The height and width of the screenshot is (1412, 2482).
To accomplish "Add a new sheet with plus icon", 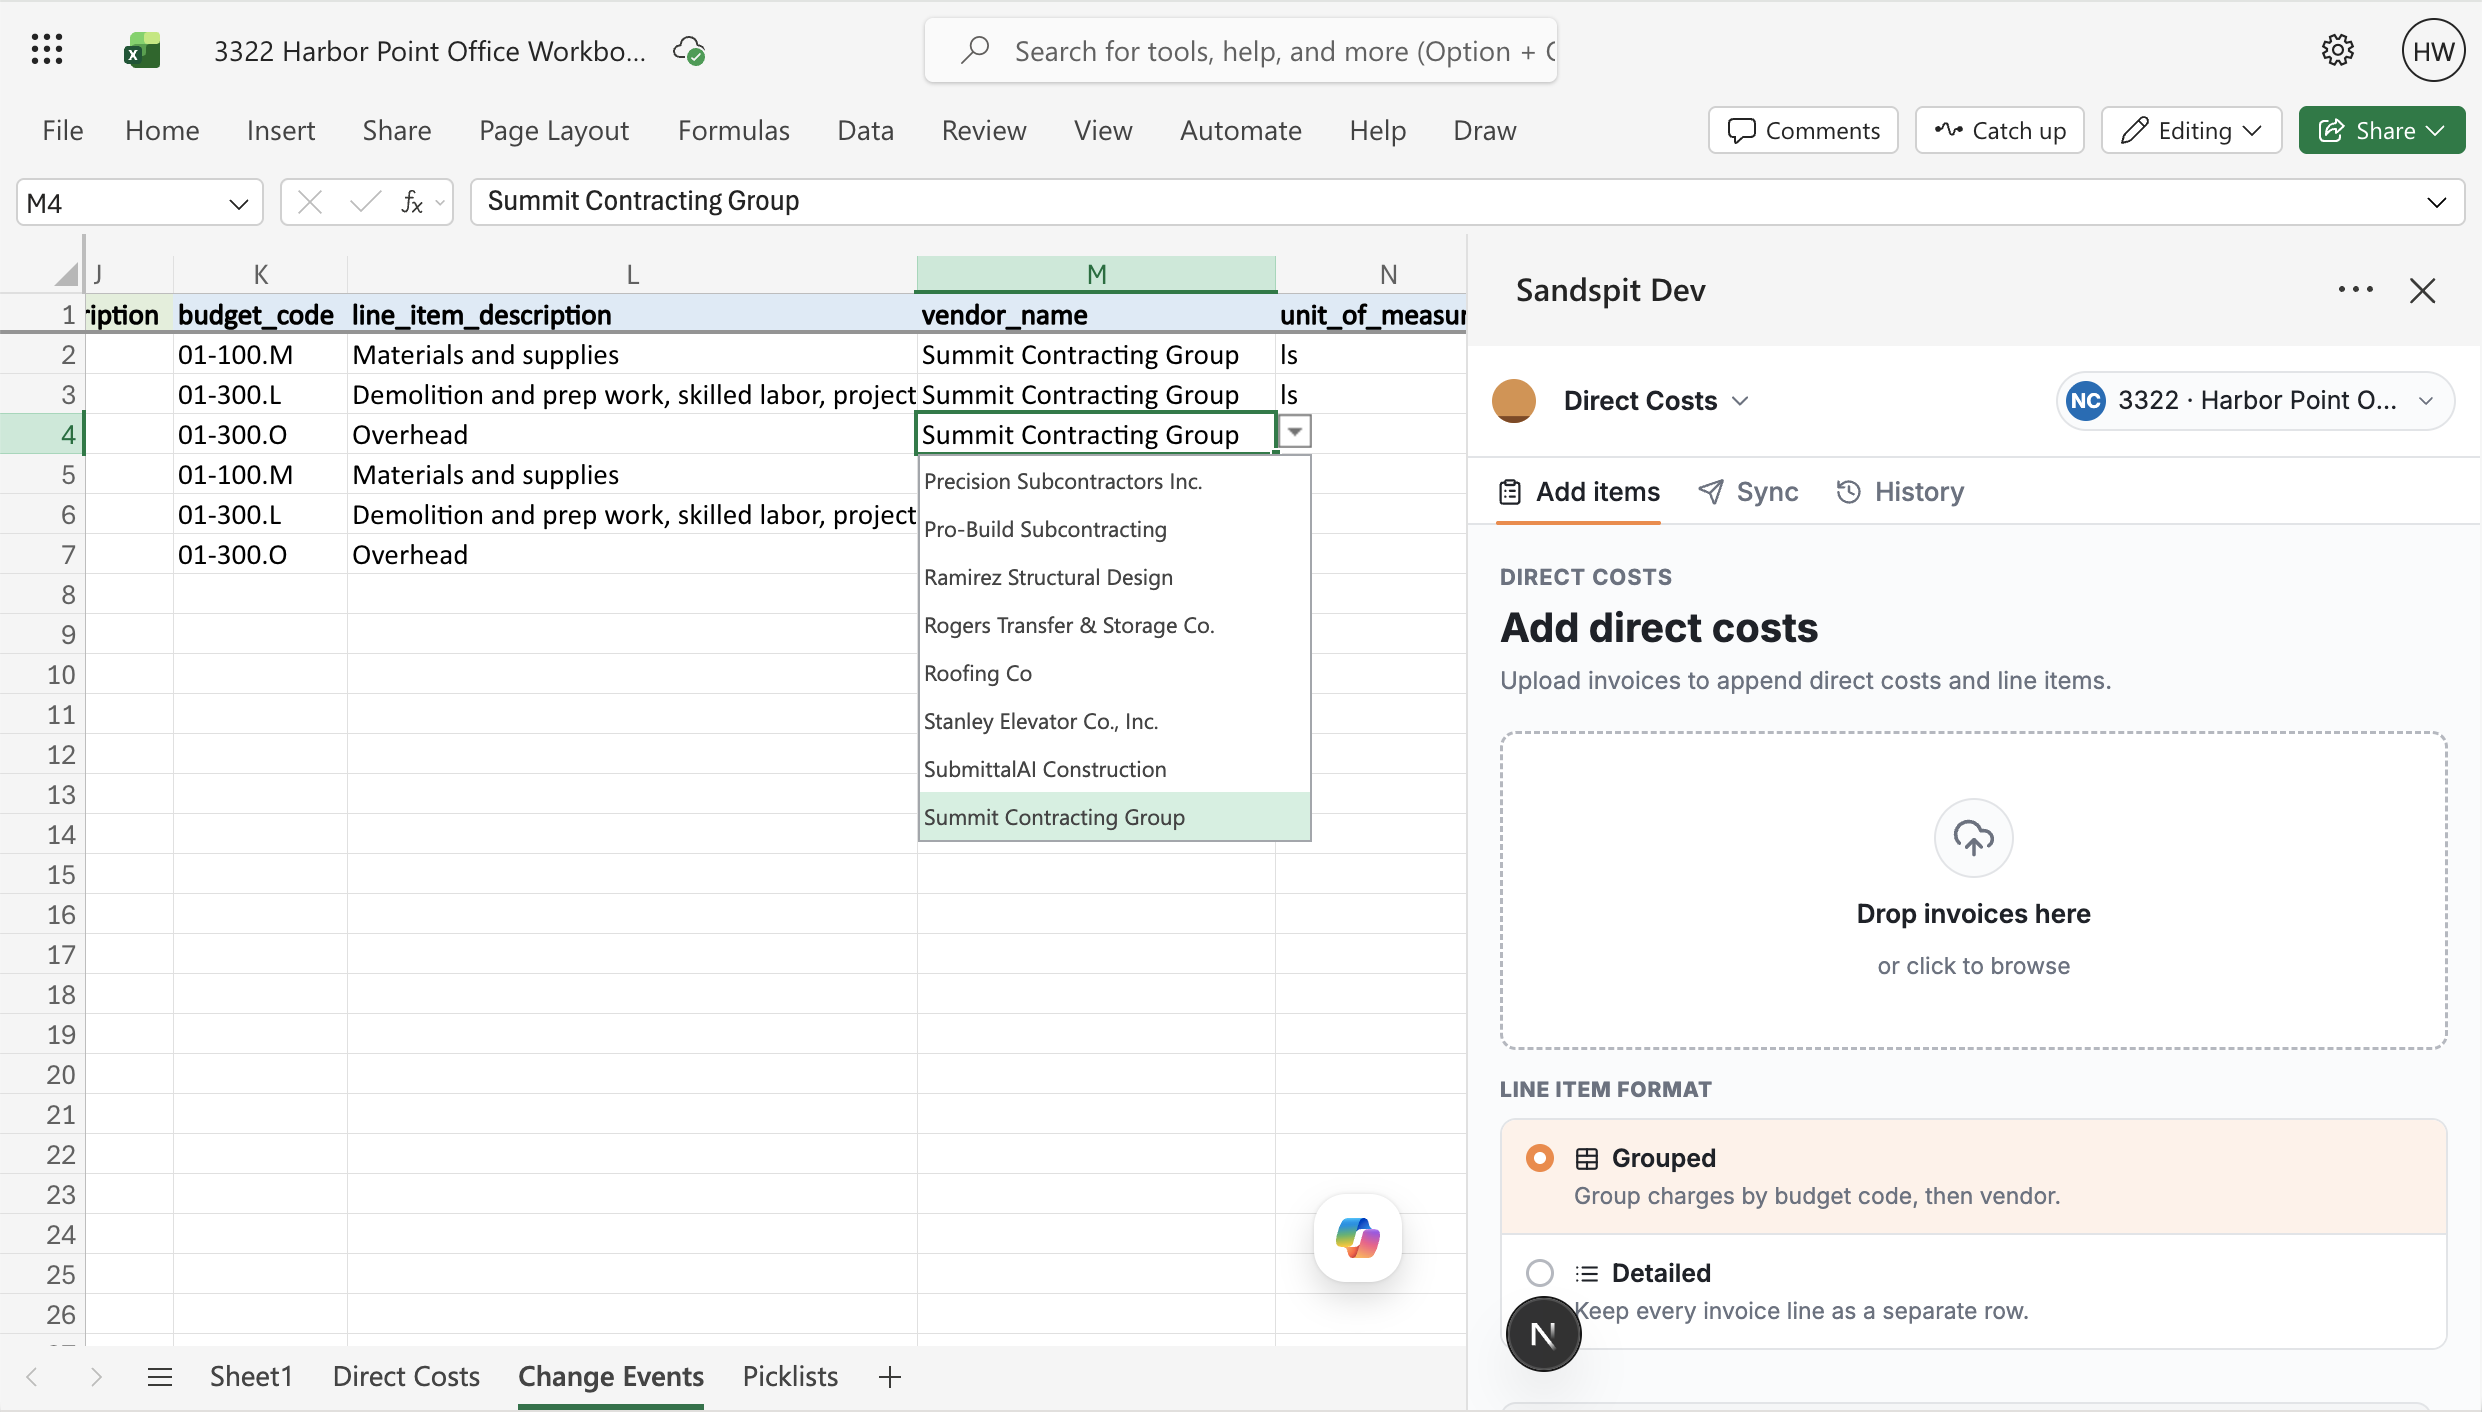I will click(x=890, y=1377).
